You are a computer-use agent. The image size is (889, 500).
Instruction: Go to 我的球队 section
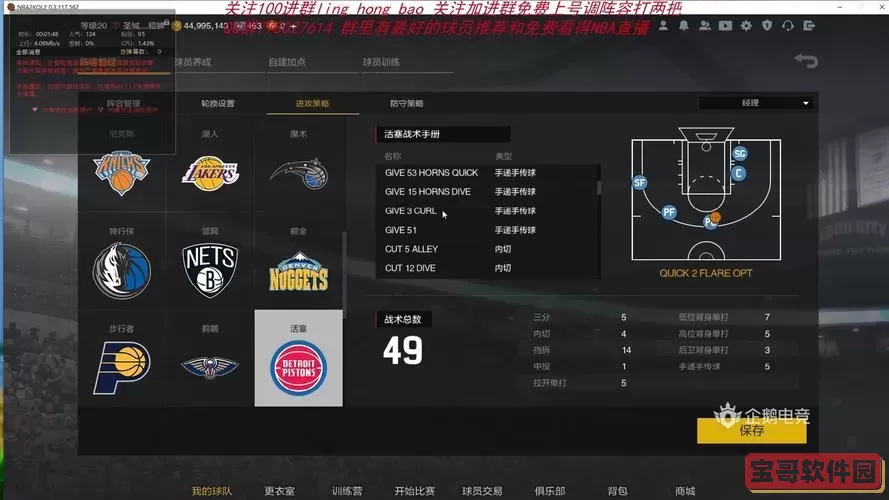click(x=211, y=491)
